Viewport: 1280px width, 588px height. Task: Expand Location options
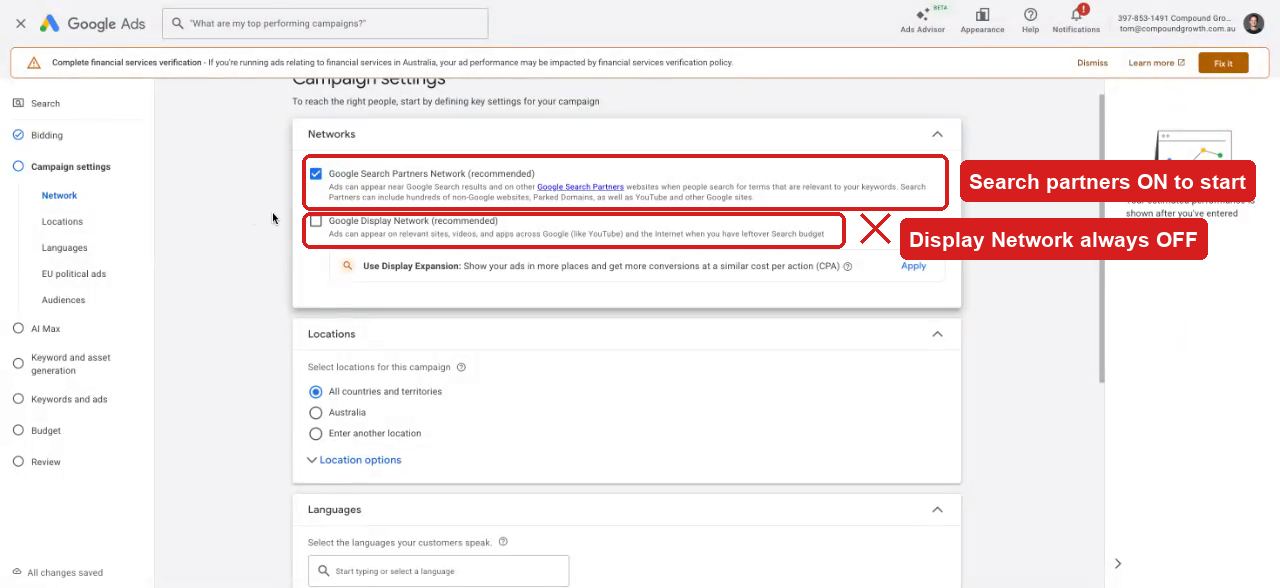tap(354, 460)
